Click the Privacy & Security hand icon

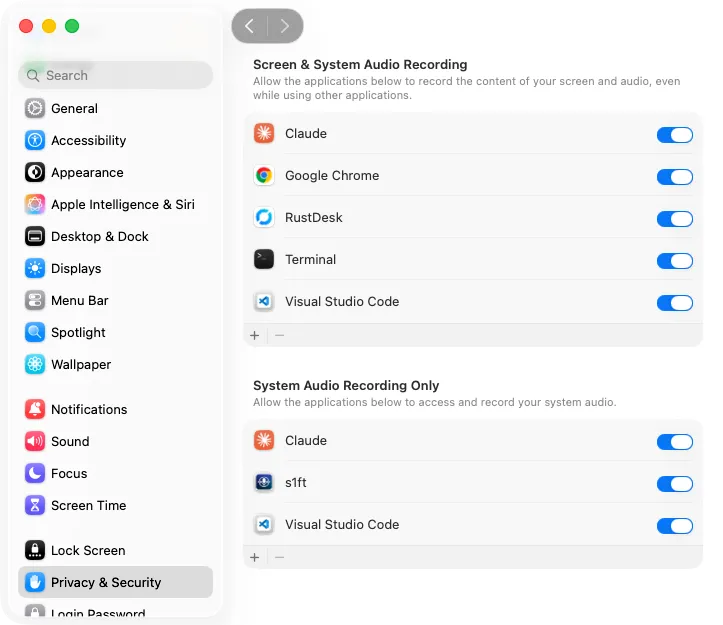click(x=35, y=582)
